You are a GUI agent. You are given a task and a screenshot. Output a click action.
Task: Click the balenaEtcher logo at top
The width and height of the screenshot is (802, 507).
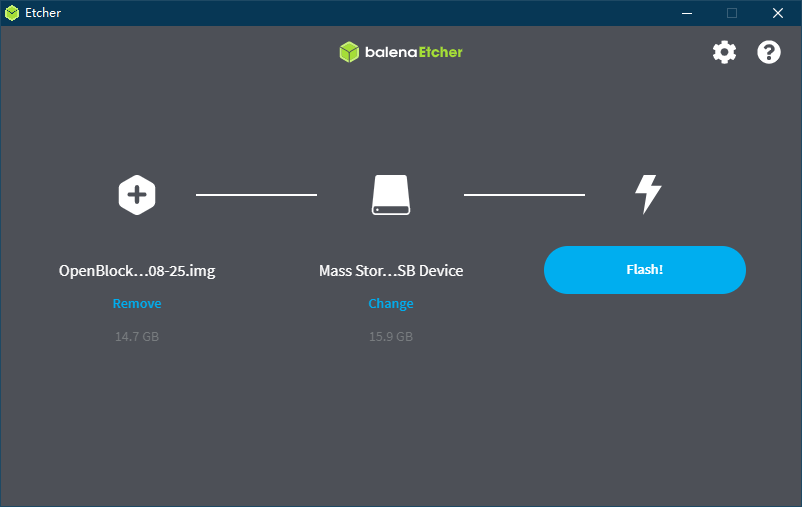click(x=401, y=52)
